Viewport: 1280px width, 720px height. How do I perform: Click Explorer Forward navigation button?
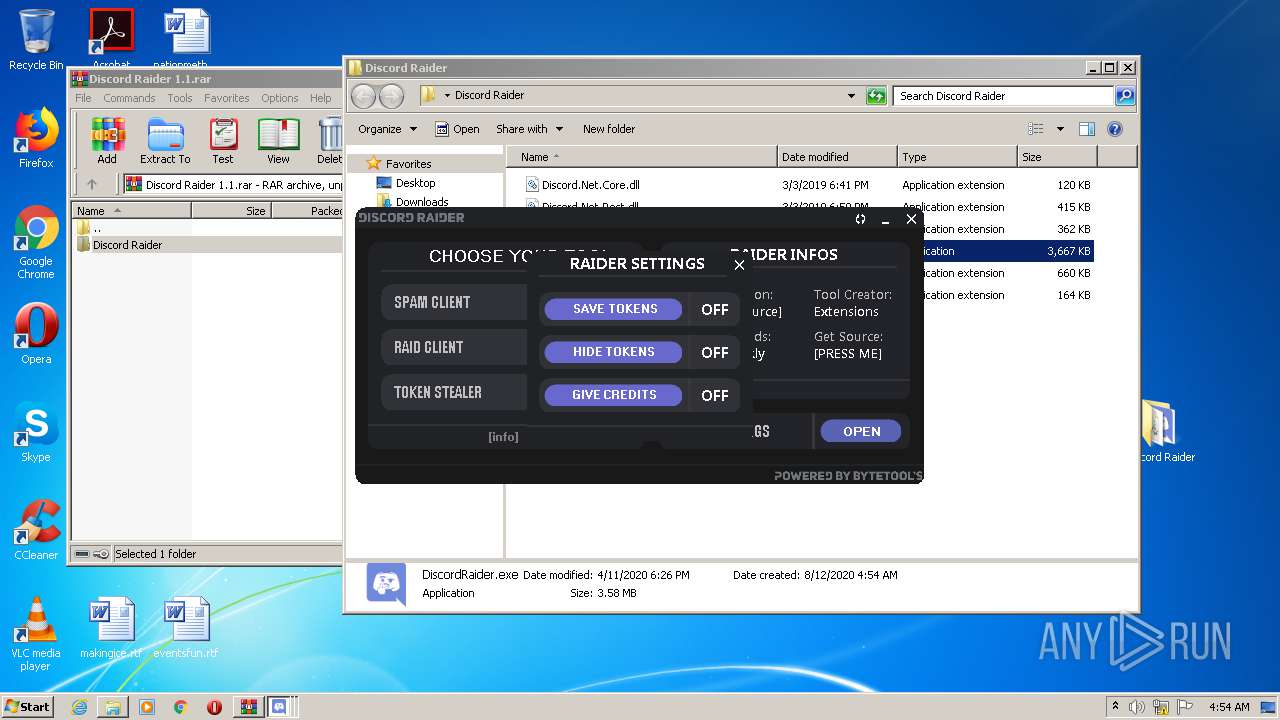click(x=391, y=96)
